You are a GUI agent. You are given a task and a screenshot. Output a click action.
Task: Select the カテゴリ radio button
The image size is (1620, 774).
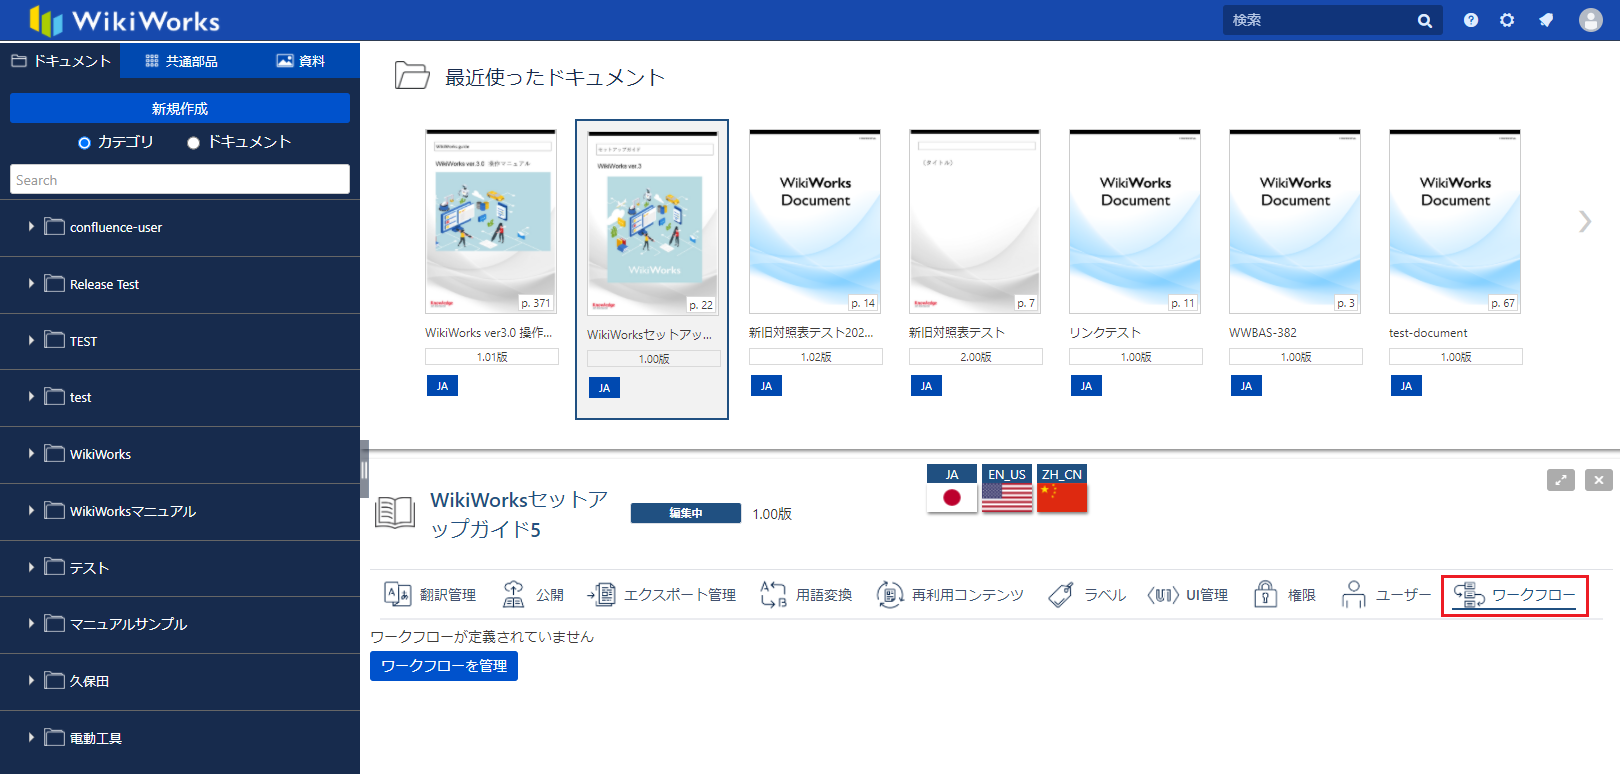pyautogui.click(x=85, y=143)
